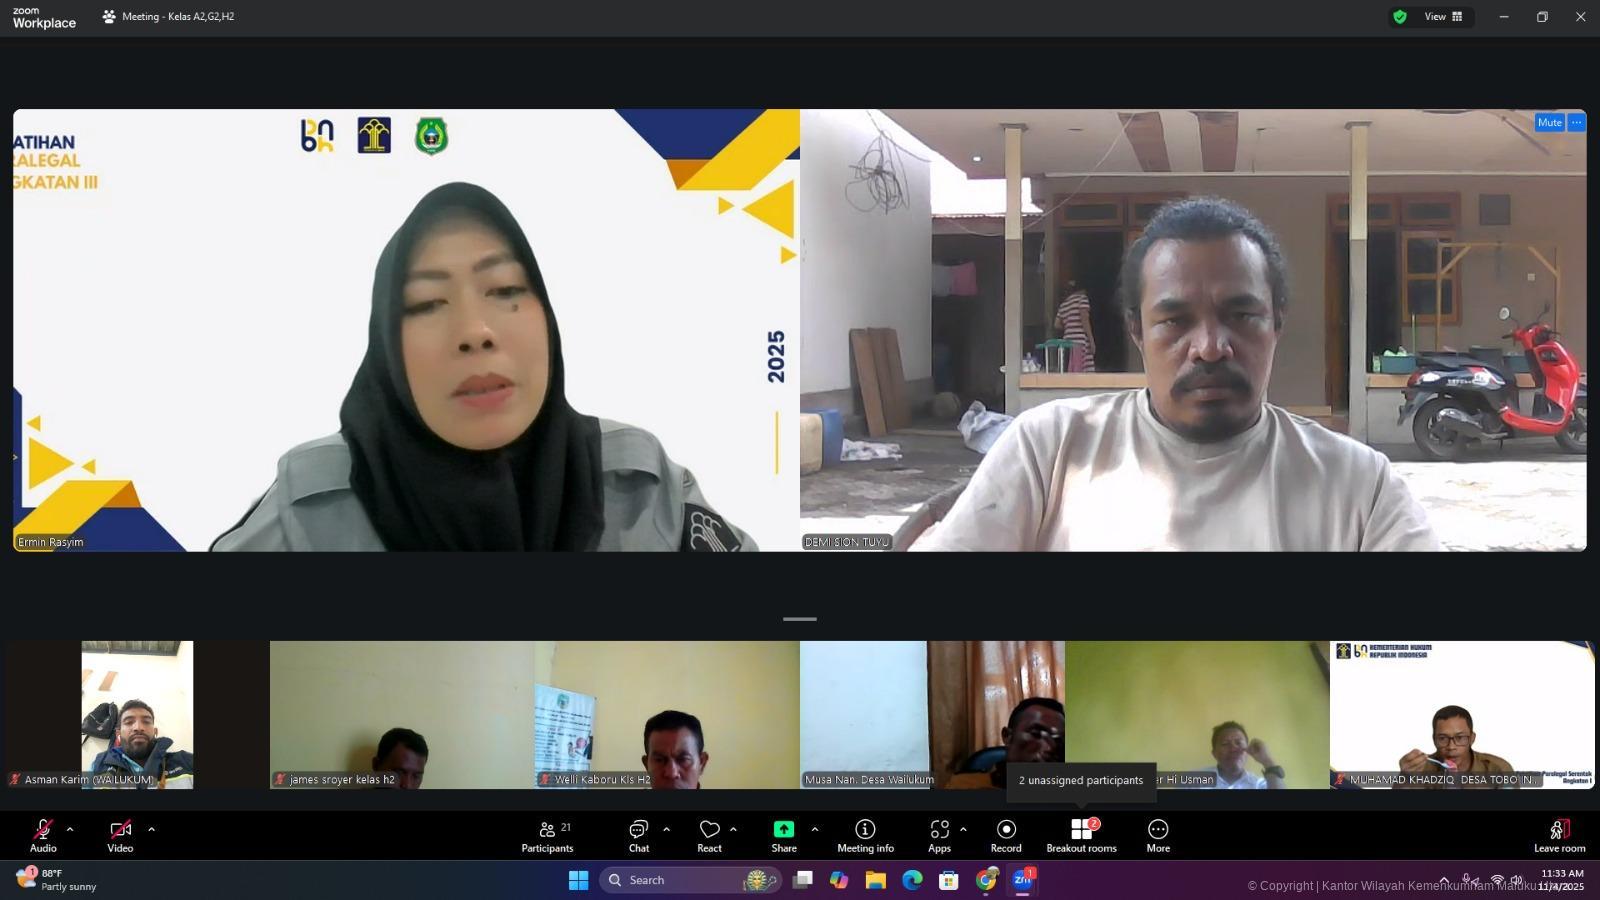Select MUHAMAD KHADZIQ video thumbnail
1600x900 pixels.
click(x=1461, y=714)
